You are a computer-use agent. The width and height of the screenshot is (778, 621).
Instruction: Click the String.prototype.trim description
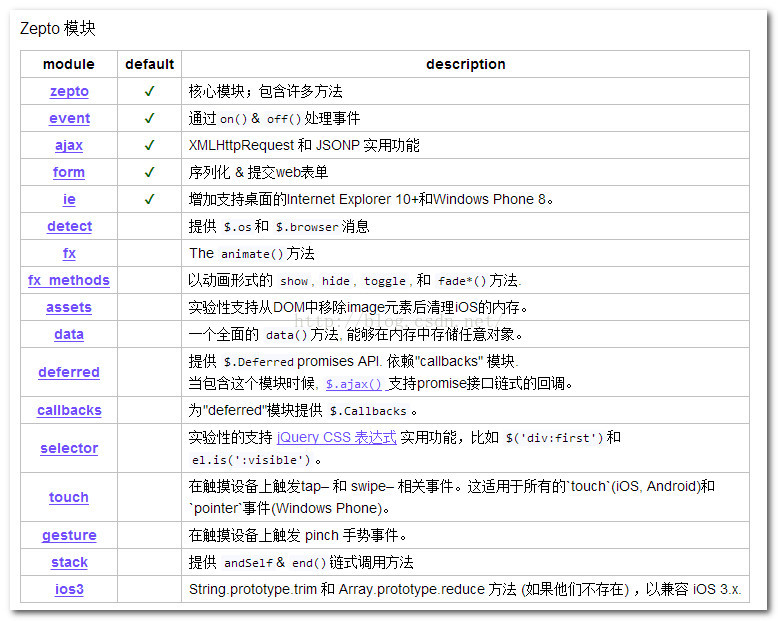point(465,589)
